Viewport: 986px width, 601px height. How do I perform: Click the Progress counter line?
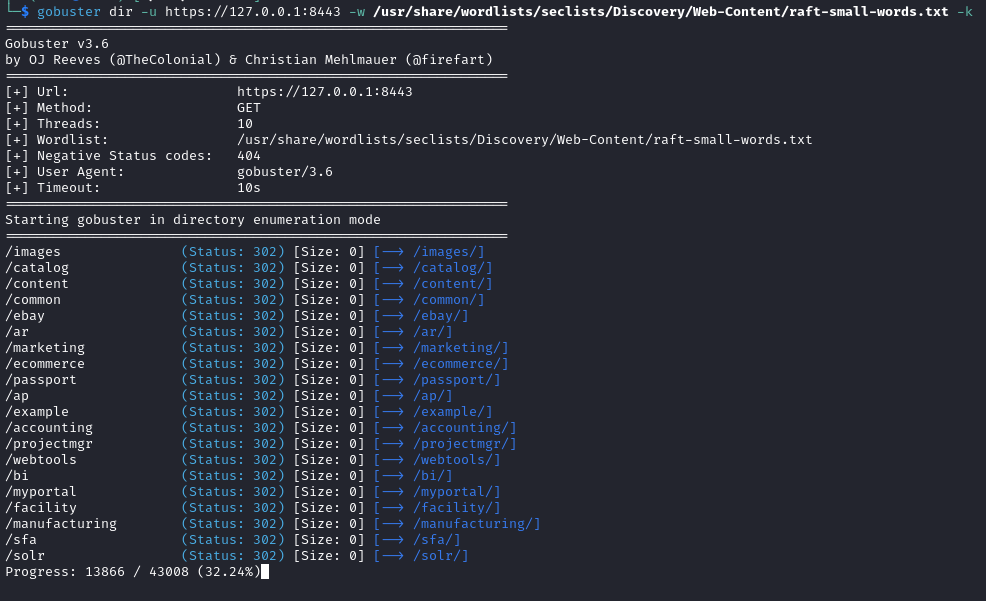pos(133,571)
